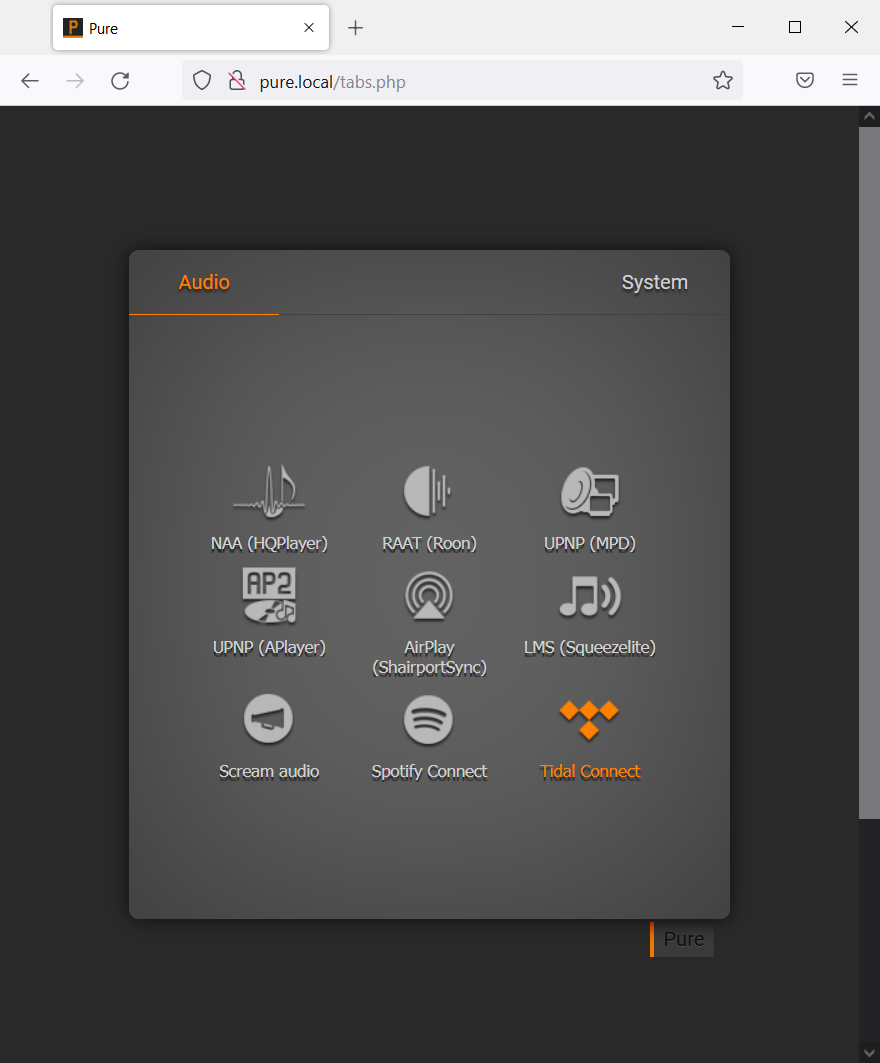Click the orange "Tidal Connect" label
The height and width of the screenshot is (1063, 880).
(x=590, y=771)
